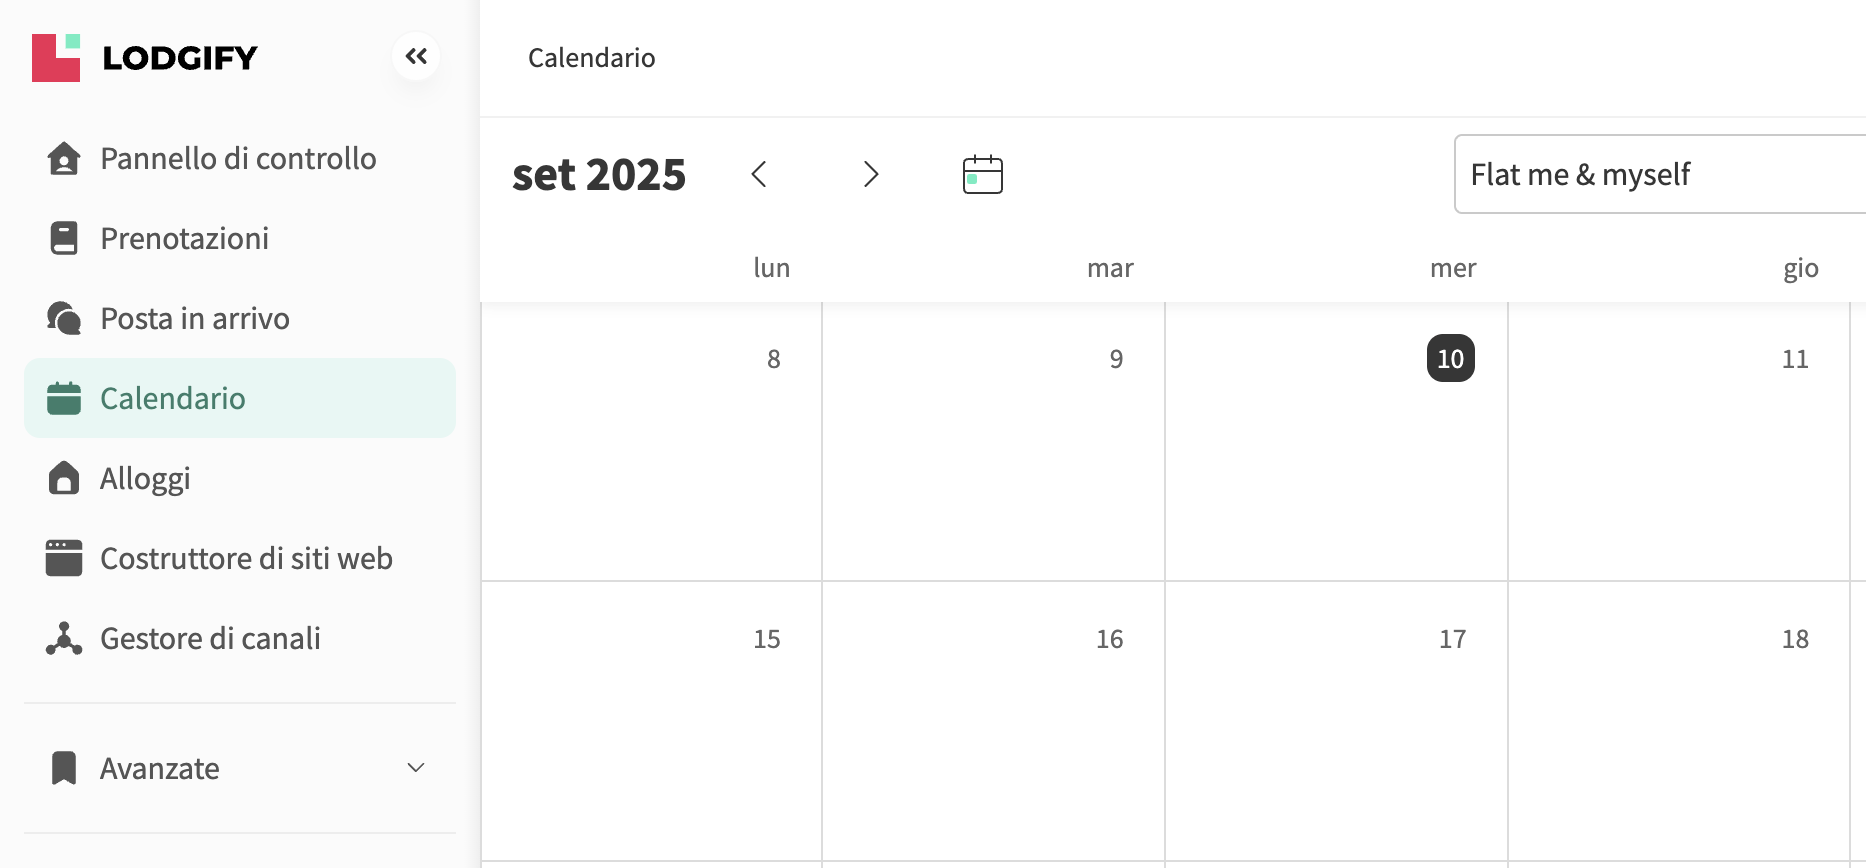Image resolution: width=1866 pixels, height=868 pixels.
Task: Click the Calendario calendar icon in sidebar
Action: click(x=64, y=397)
